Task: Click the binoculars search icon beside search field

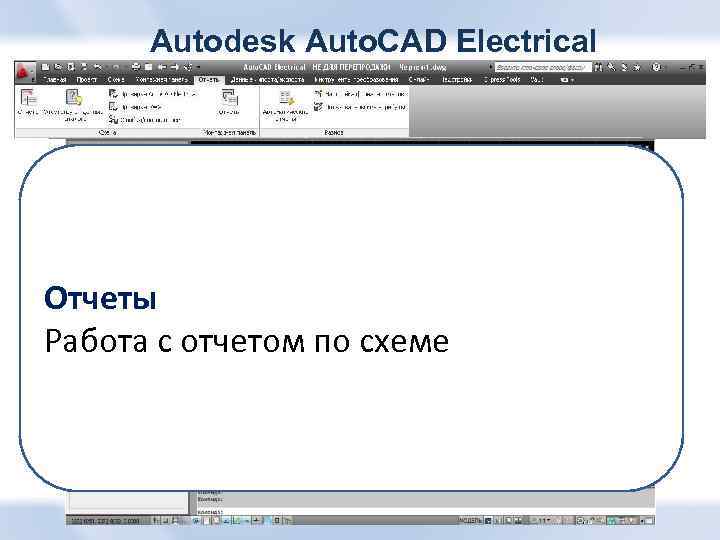Action: [x=598, y=67]
